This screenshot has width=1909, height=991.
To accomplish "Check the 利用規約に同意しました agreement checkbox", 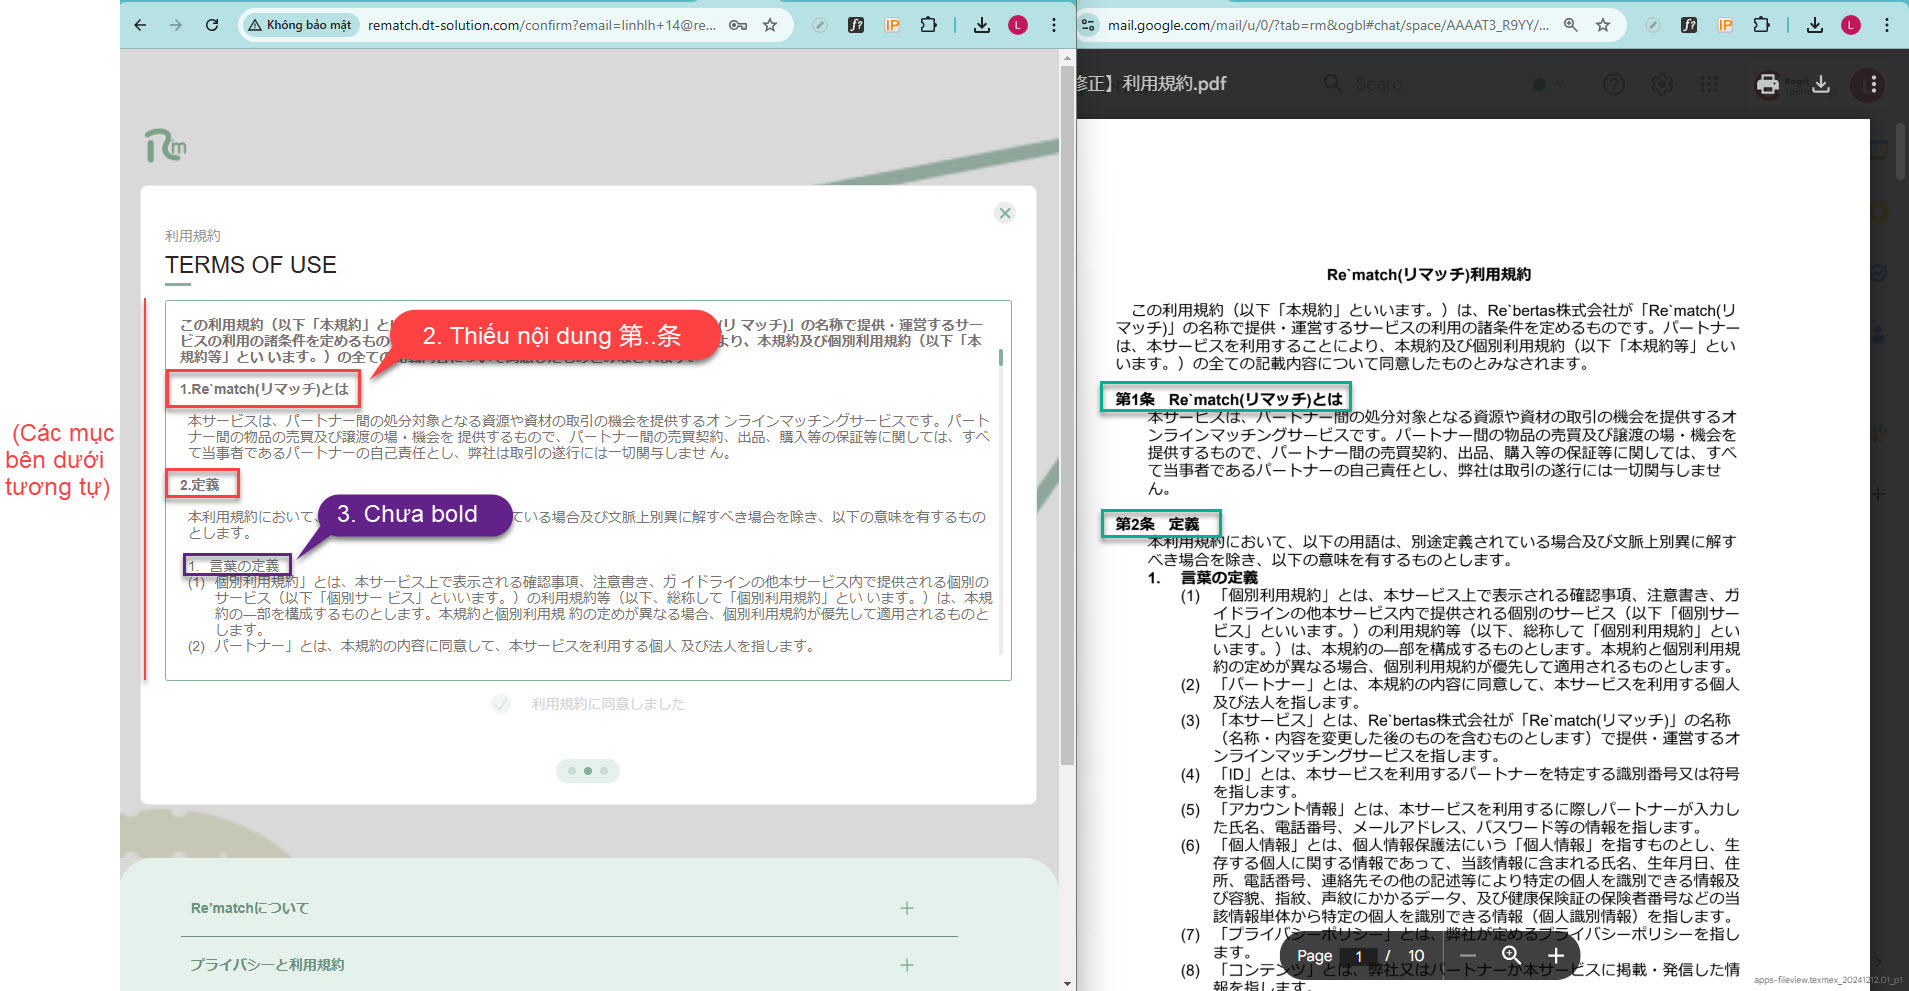I will point(501,704).
